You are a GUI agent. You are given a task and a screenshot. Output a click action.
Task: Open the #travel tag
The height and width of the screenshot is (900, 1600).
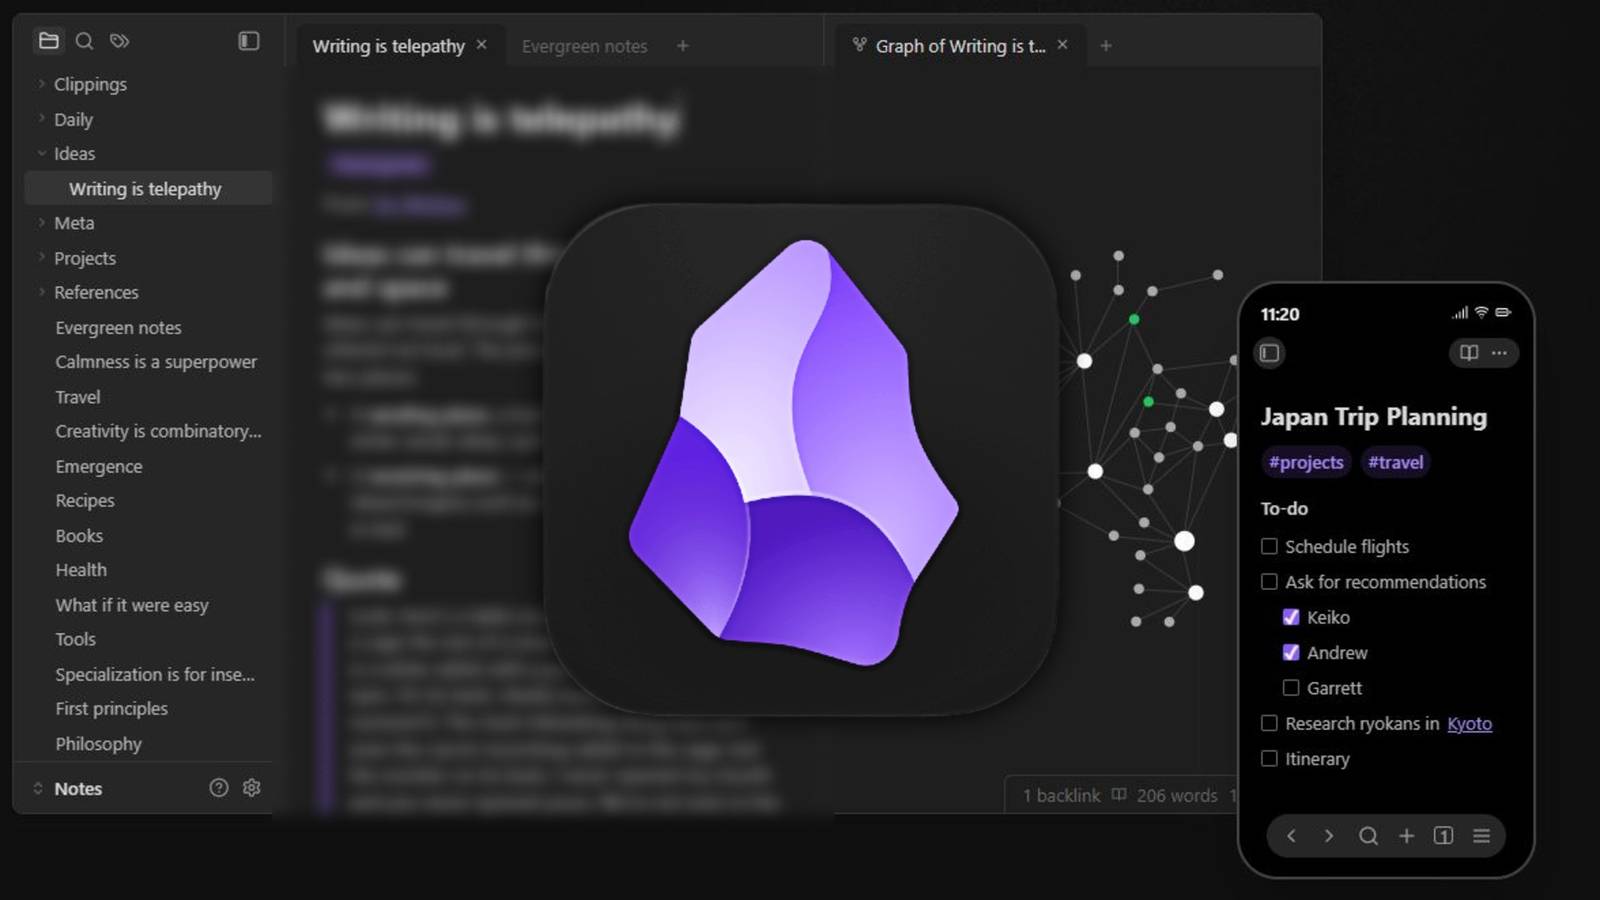(1395, 462)
